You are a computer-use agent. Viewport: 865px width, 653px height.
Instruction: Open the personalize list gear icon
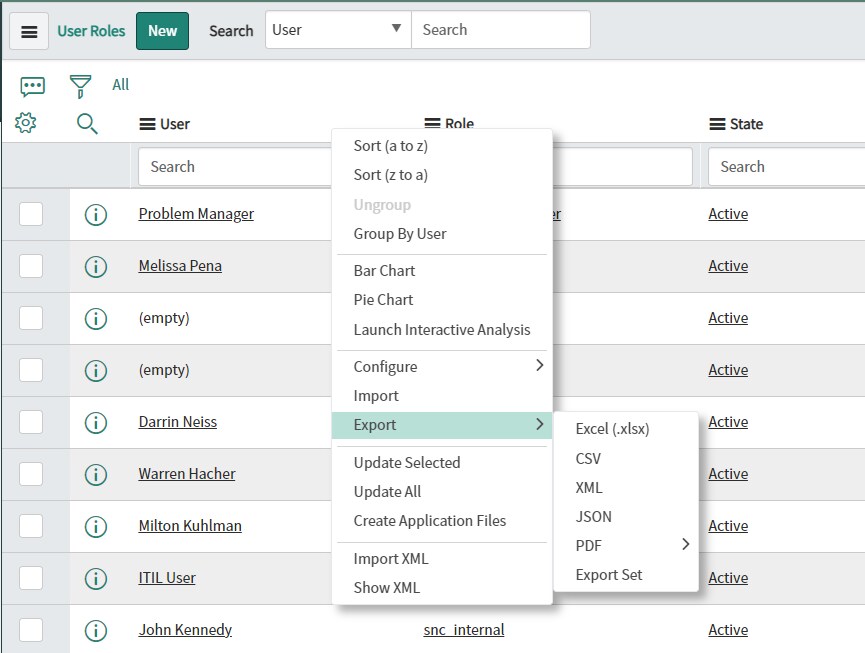(25, 123)
